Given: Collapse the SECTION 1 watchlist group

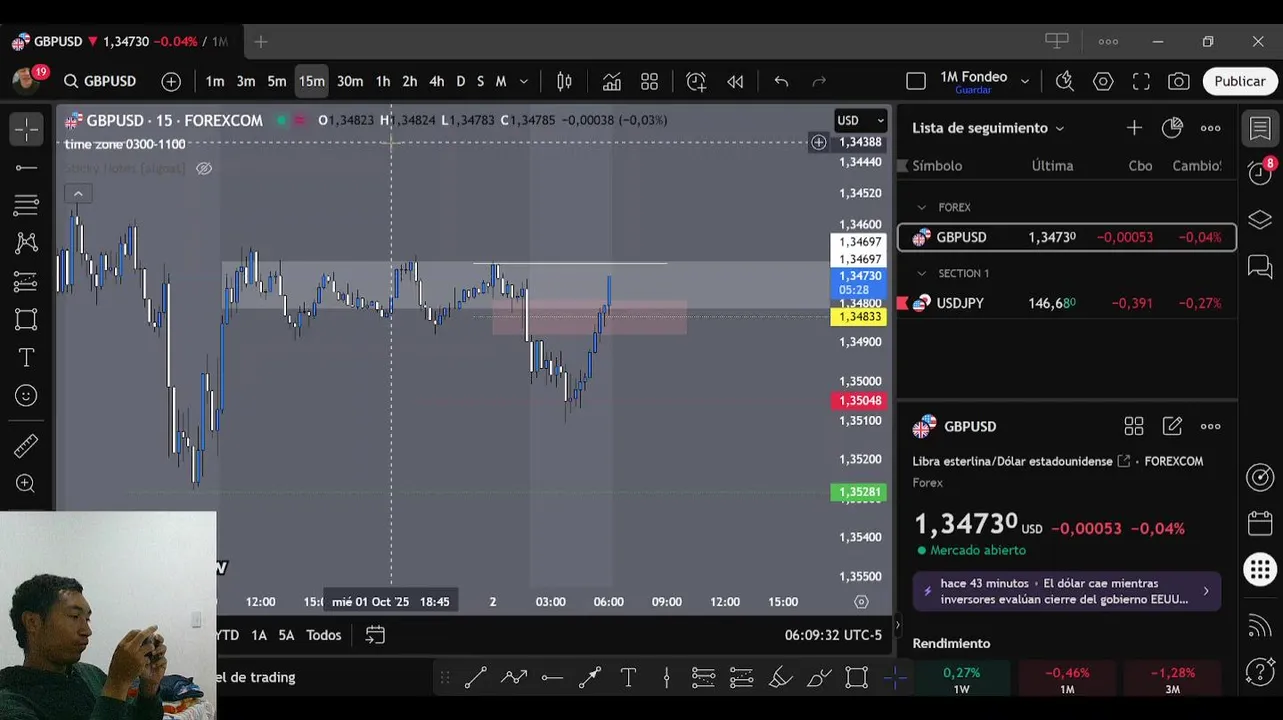Looking at the screenshot, I should (x=921, y=273).
